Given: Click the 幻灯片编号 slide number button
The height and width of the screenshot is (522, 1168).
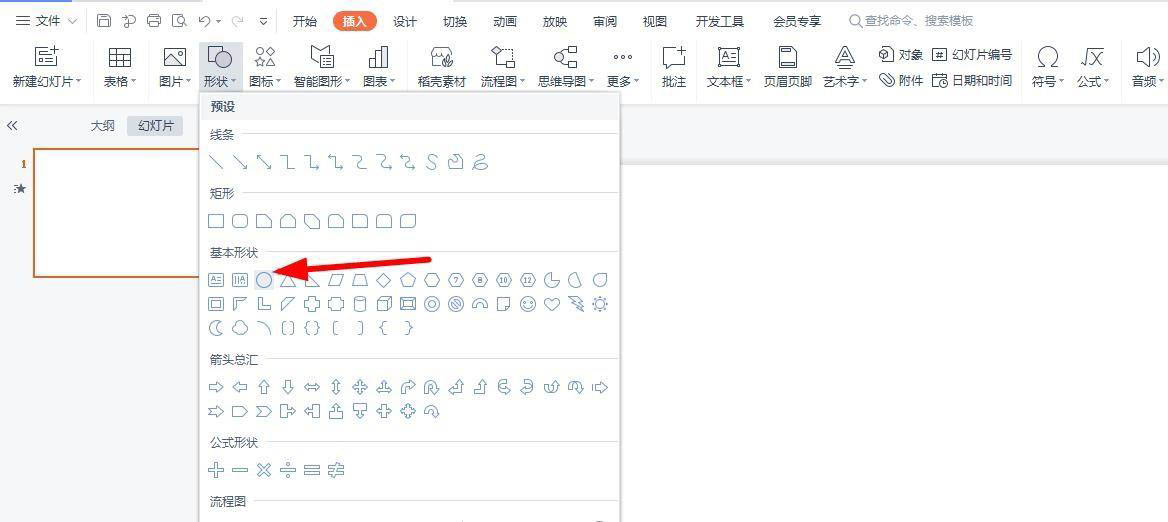Looking at the screenshot, I should pyautogui.click(x=972, y=54).
